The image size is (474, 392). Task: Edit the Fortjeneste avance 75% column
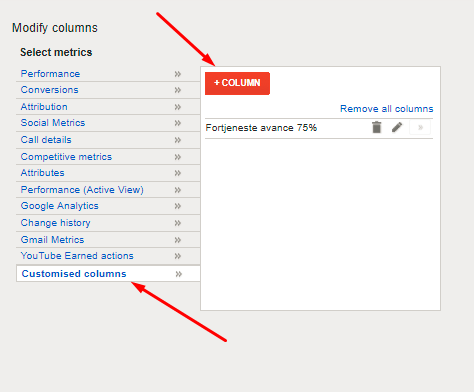397,127
